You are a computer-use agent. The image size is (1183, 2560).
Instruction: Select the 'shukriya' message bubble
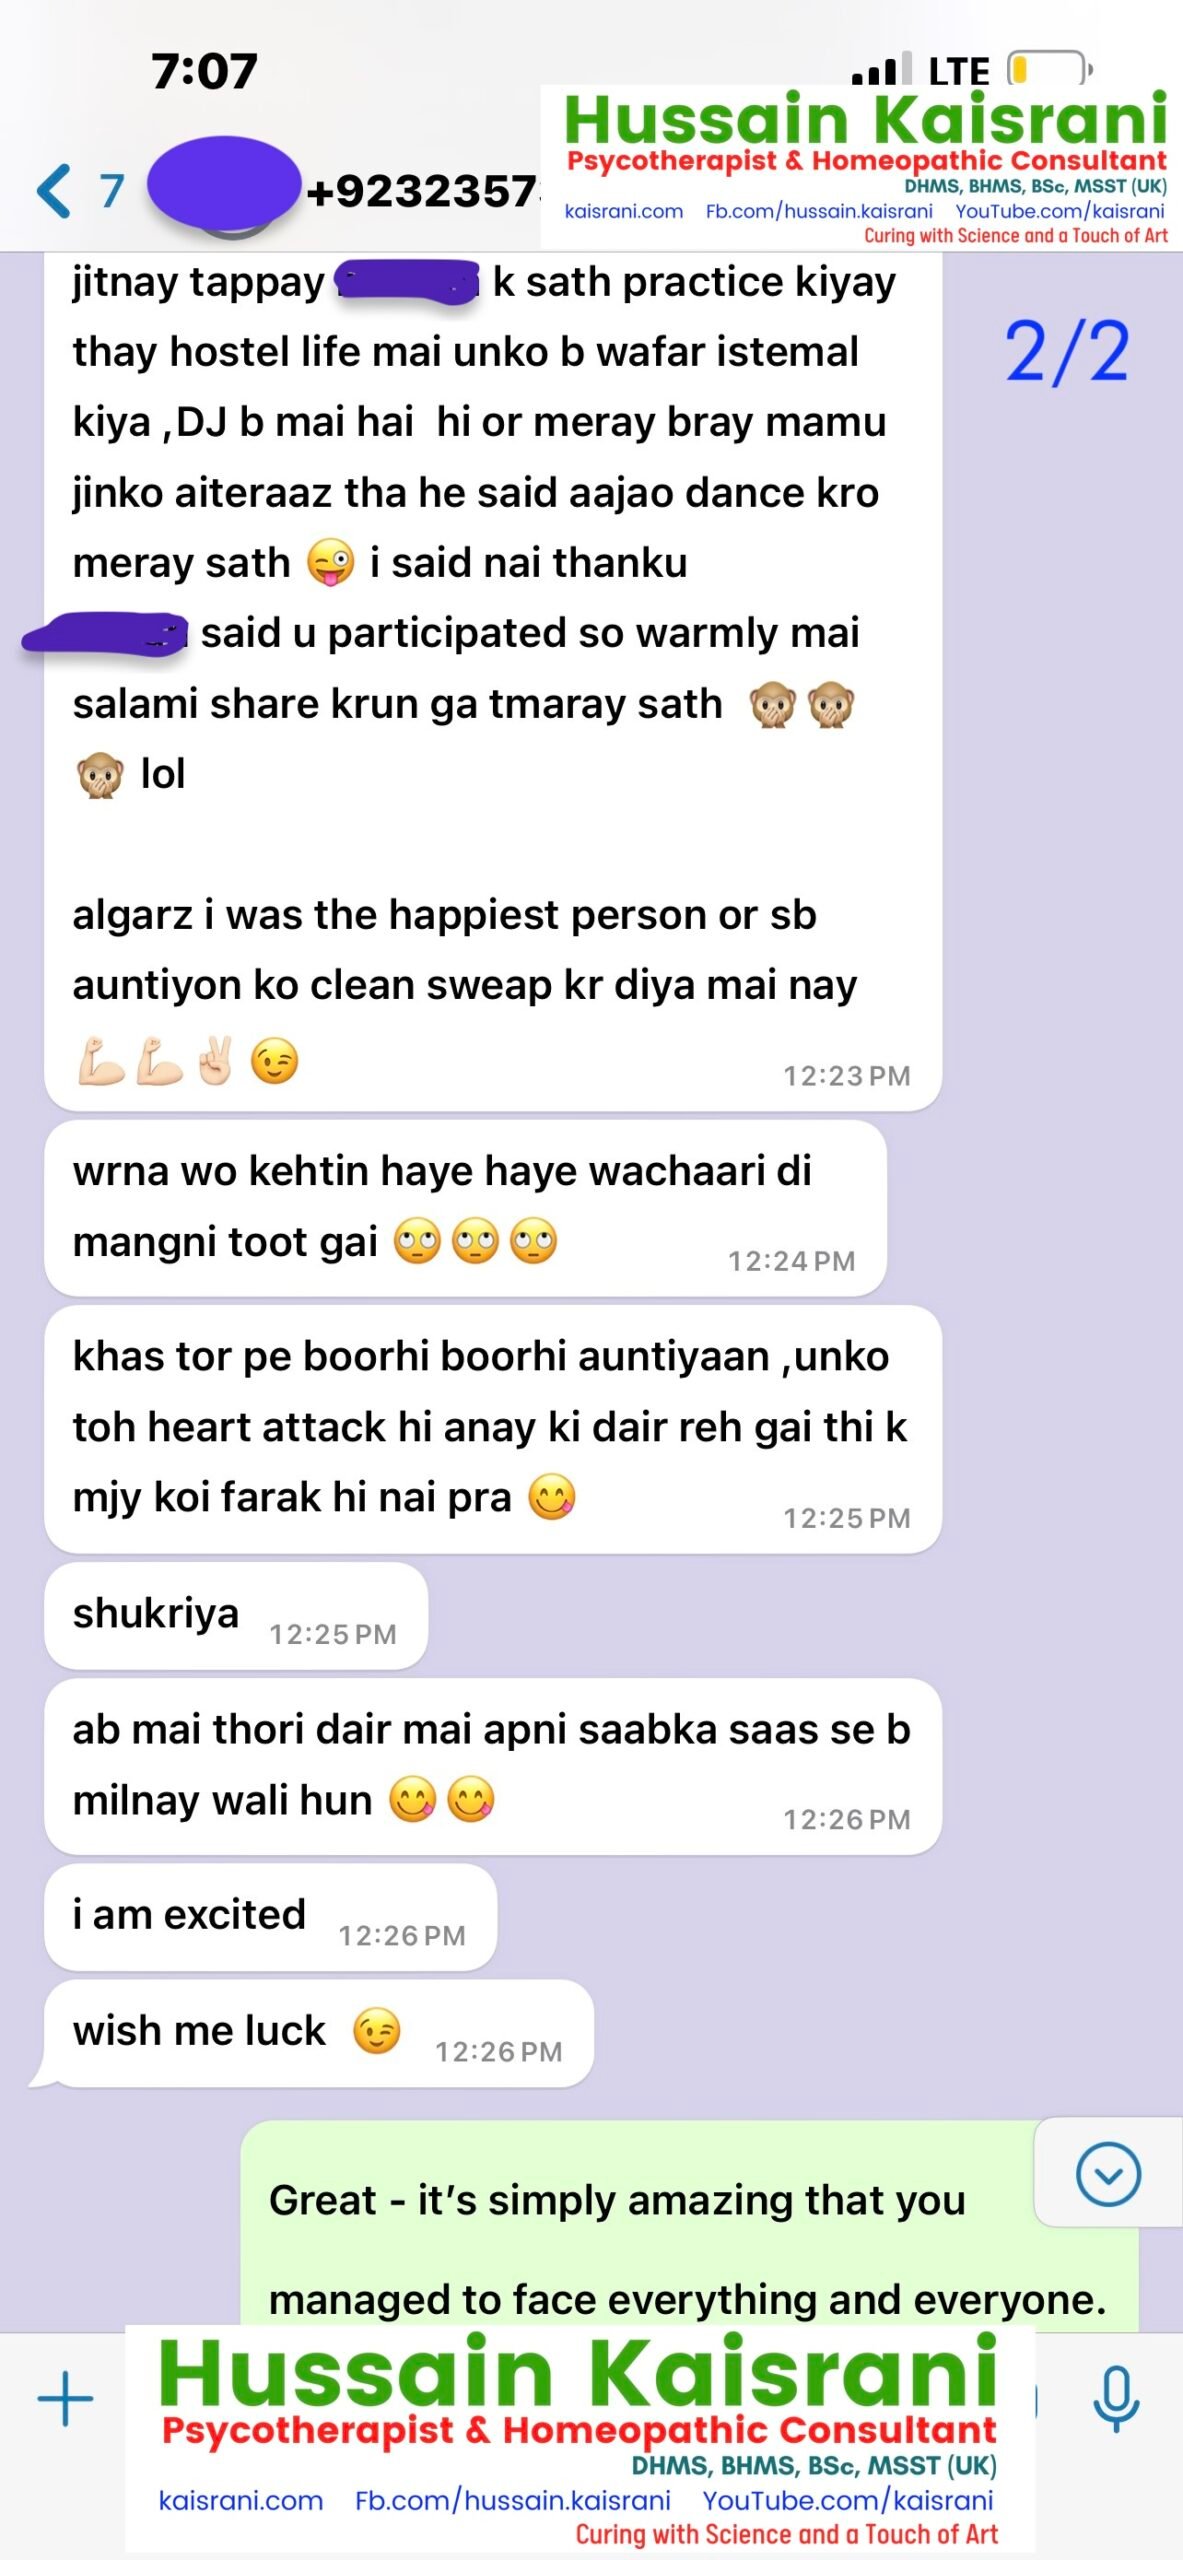pos(236,1615)
